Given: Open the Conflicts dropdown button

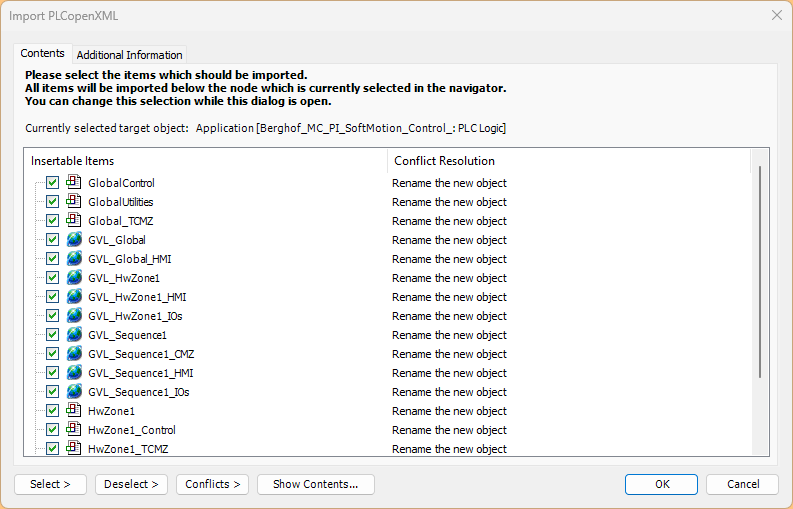Looking at the screenshot, I should click(212, 484).
